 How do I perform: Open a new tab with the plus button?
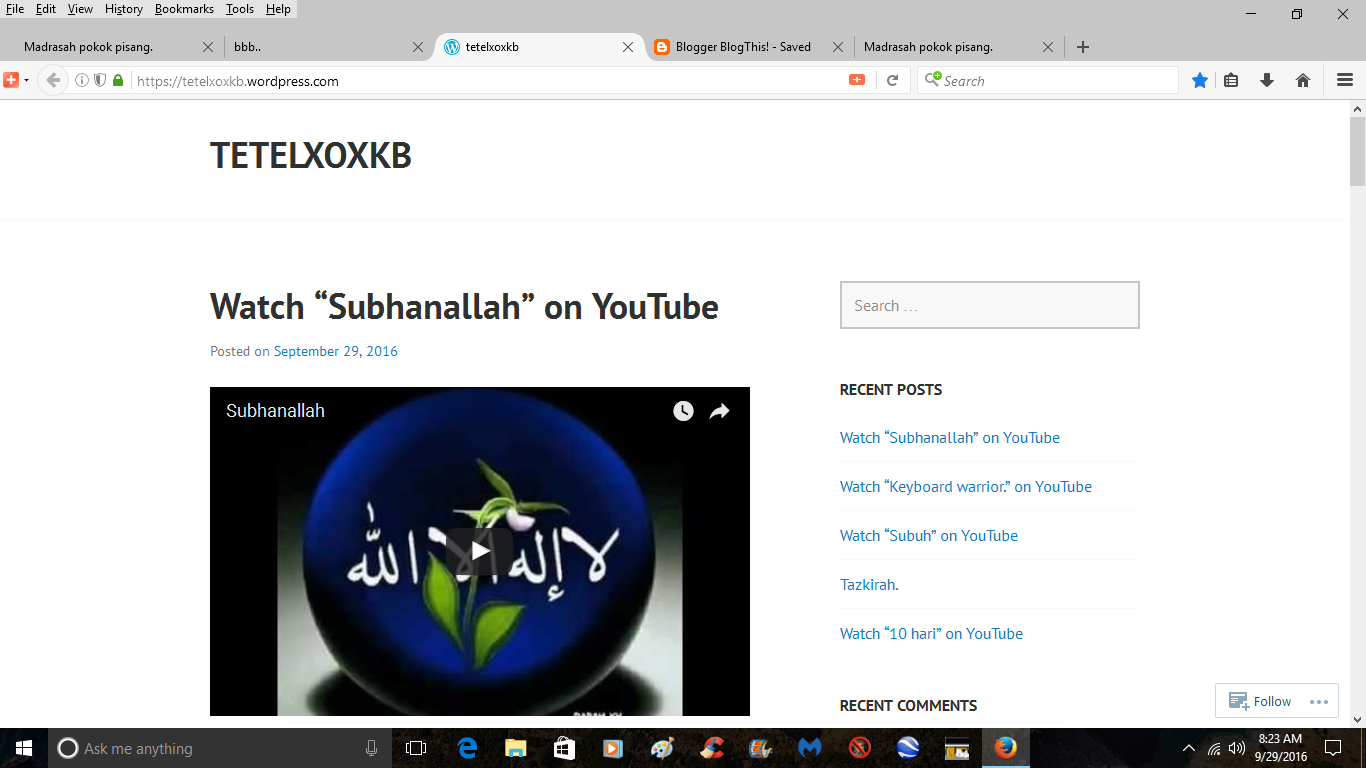pyautogui.click(x=1083, y=47)
